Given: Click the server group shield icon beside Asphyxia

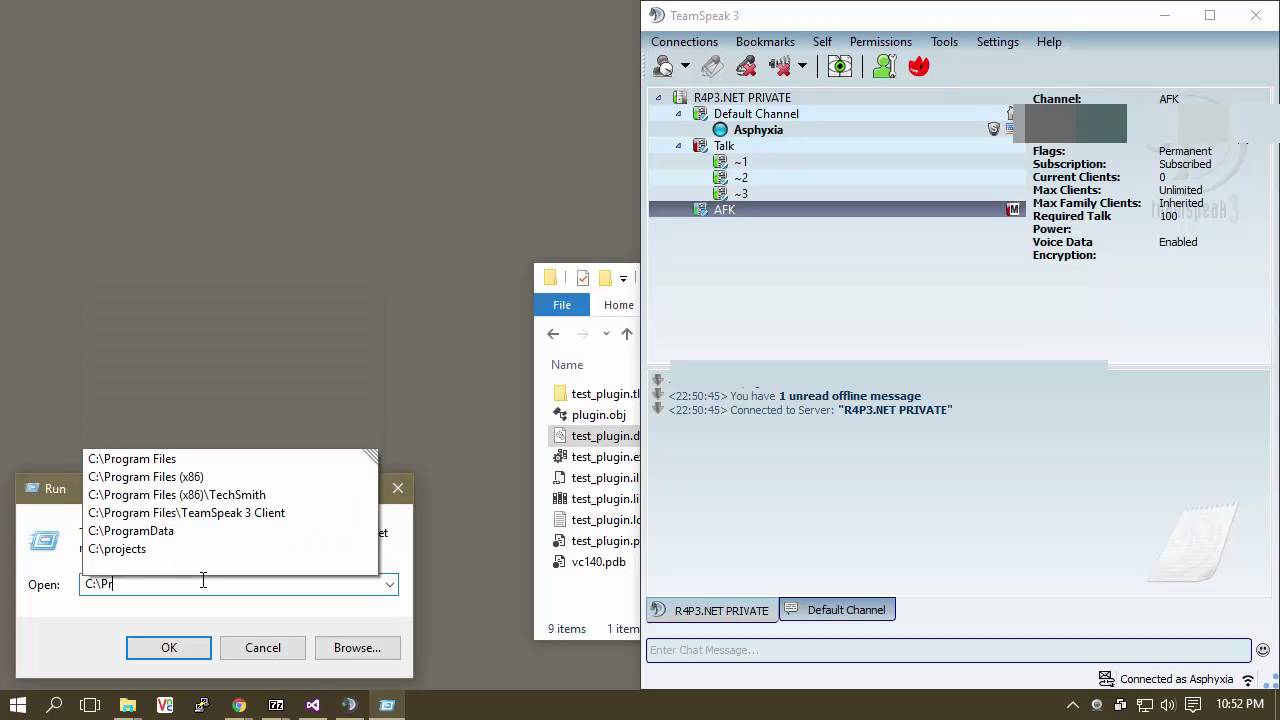Looking at the screenshot, I should pyautogui.click(x=994, y=130).
